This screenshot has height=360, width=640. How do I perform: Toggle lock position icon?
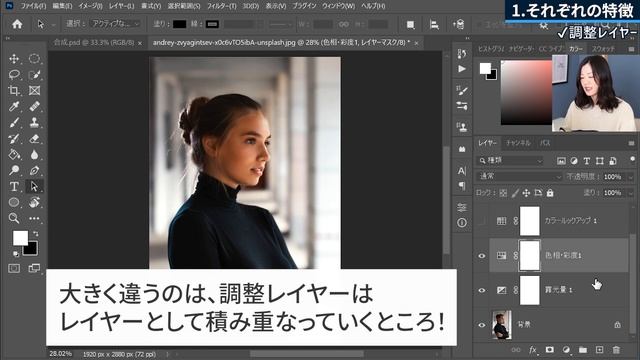point(526,193)
